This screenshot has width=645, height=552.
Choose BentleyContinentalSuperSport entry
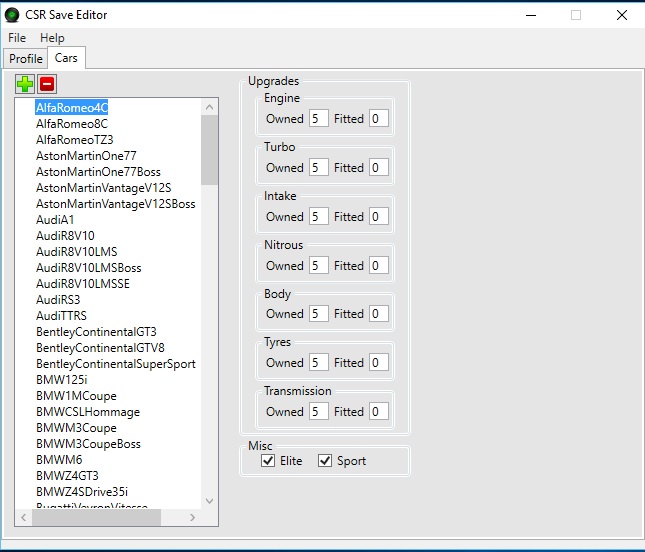[x=116, y=364]
